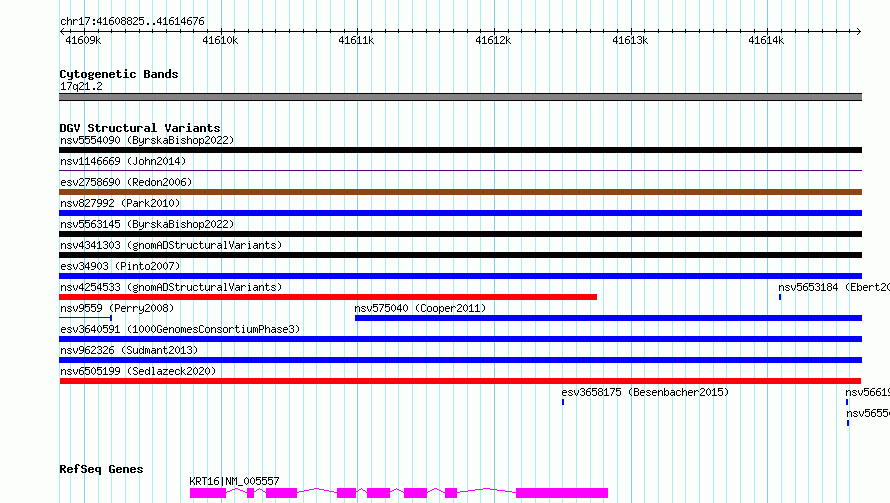This screenshot has height=503, width=890.
Task: Select the large last exon of KRT16
Action: [x=562, y=493]
